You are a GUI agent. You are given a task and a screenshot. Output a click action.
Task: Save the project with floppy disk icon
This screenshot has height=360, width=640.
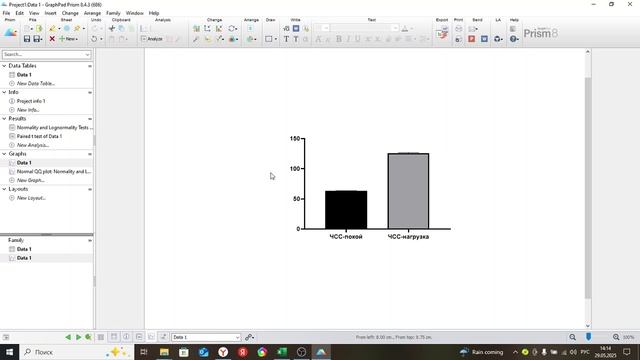pyautogui.click(x=27, y=39)
